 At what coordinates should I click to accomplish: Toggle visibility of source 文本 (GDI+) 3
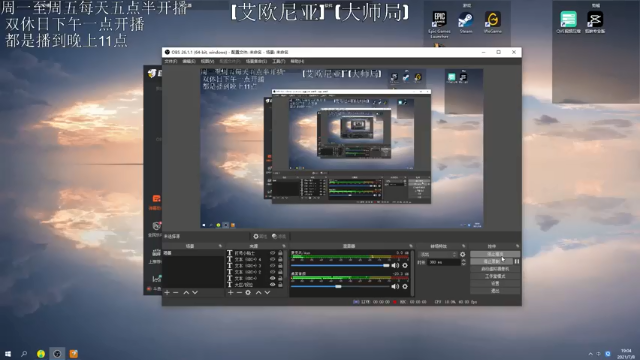(x=273, y=265)
